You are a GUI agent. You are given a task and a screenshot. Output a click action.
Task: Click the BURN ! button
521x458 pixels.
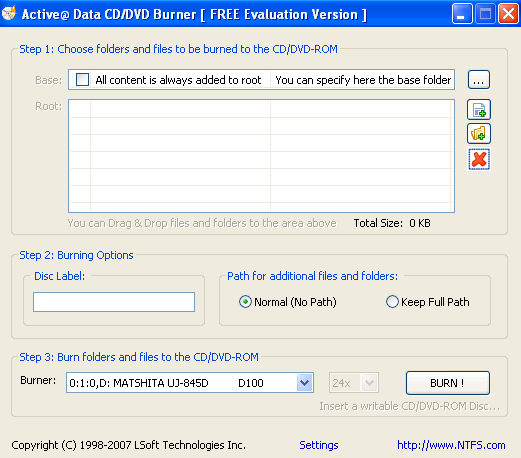coord(448,383)
